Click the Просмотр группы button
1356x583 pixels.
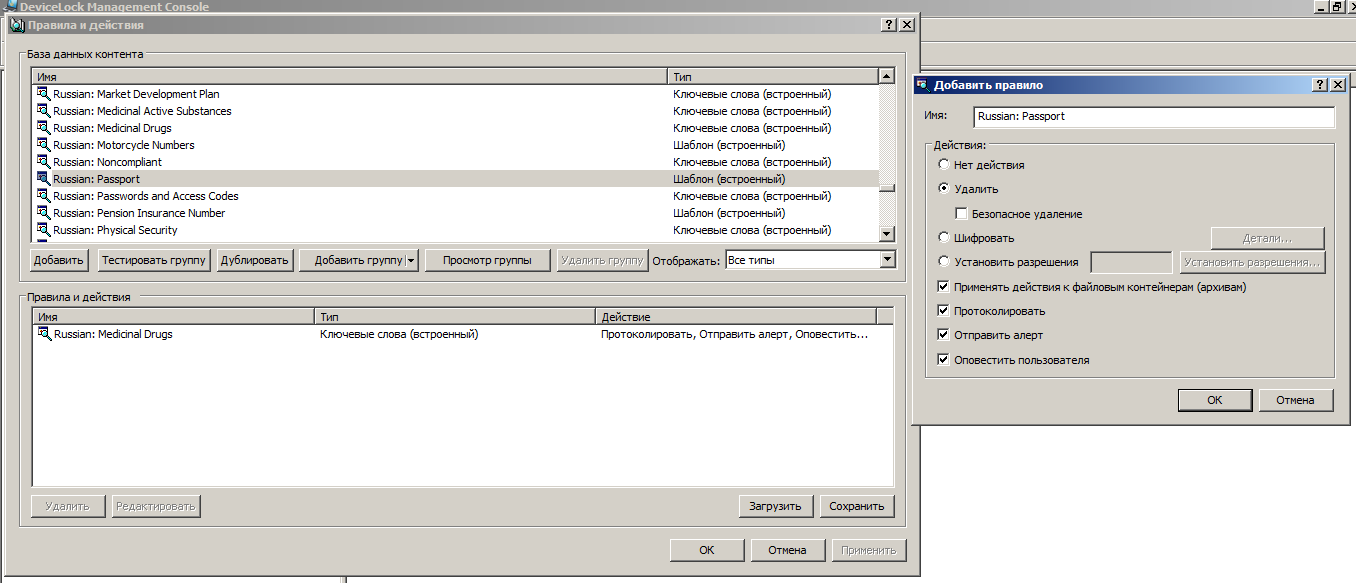click(488, 260)
